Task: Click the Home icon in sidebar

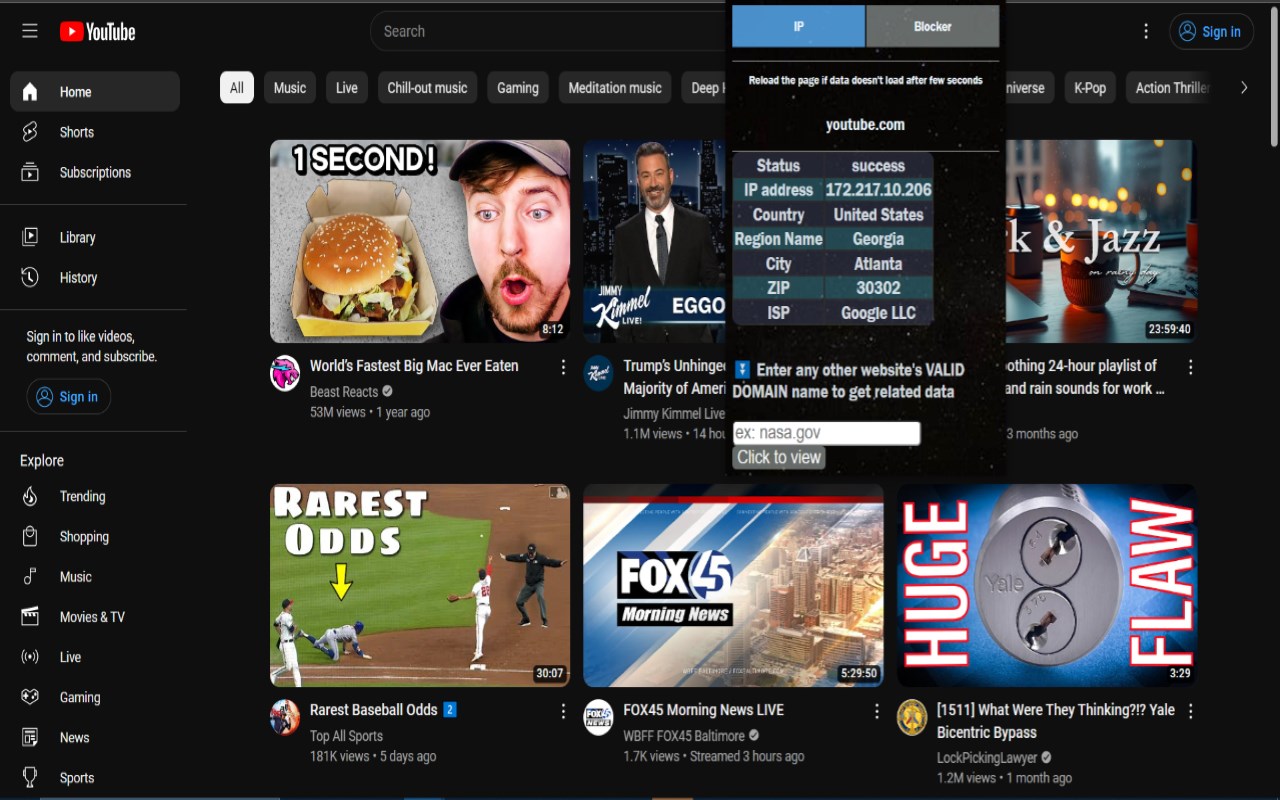Action: pos(30,92)
